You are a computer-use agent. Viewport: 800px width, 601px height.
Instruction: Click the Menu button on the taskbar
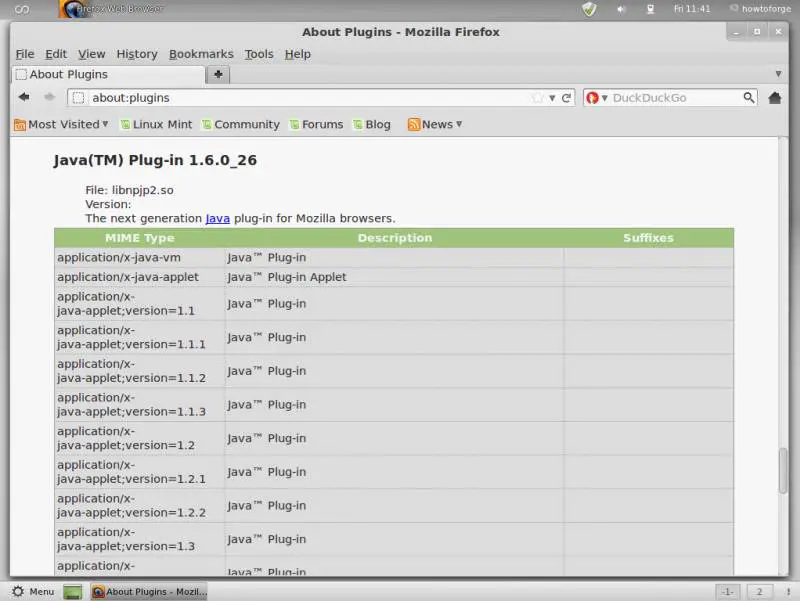(33, 592)
